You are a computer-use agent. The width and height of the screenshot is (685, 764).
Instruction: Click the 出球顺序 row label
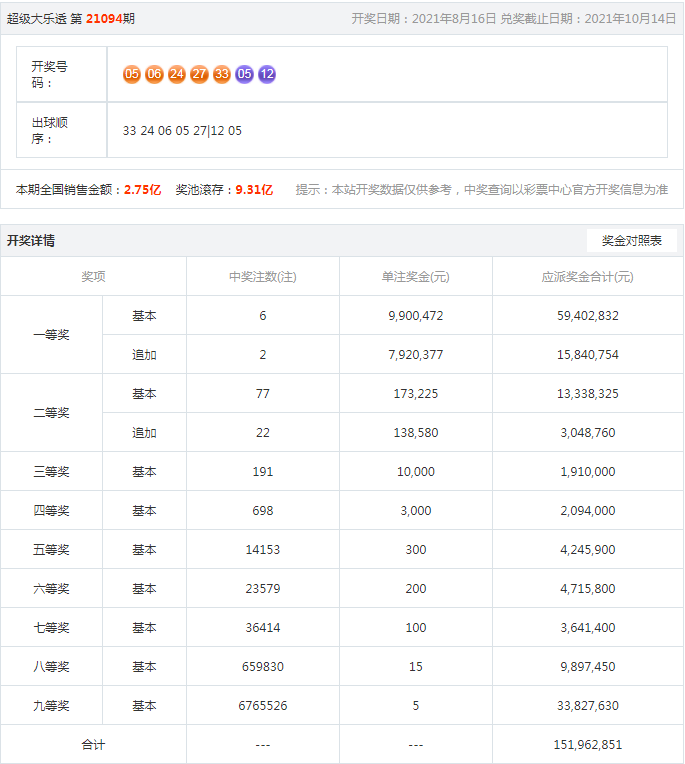(x=50, y=130)
